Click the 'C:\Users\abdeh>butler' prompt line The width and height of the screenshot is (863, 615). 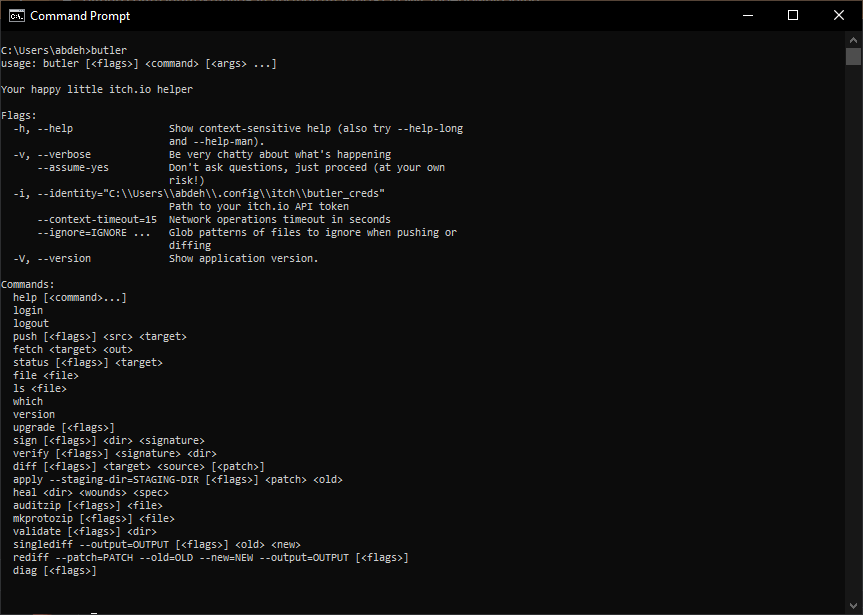pos(64,51)
